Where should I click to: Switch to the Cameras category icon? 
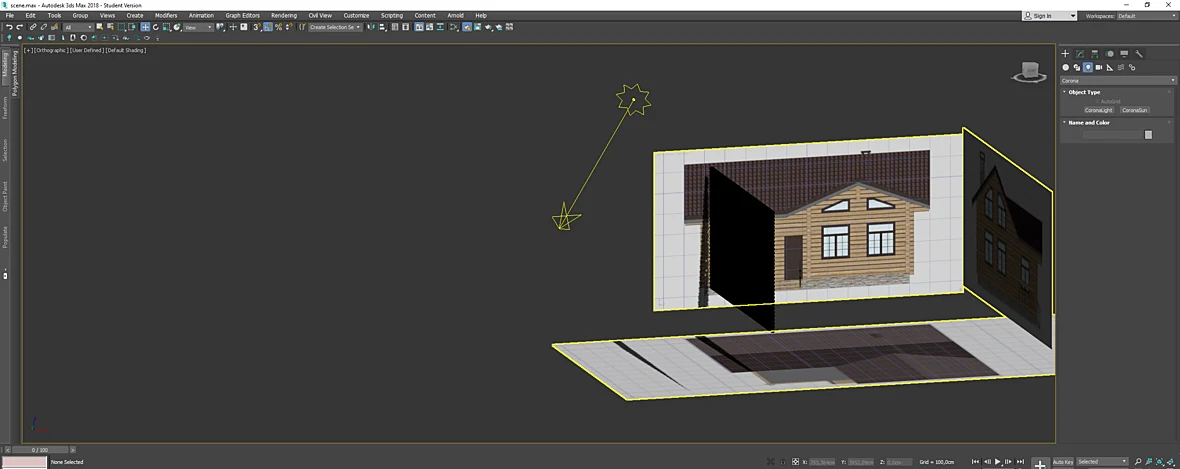pyautogui.click(x=1099, y=68)
